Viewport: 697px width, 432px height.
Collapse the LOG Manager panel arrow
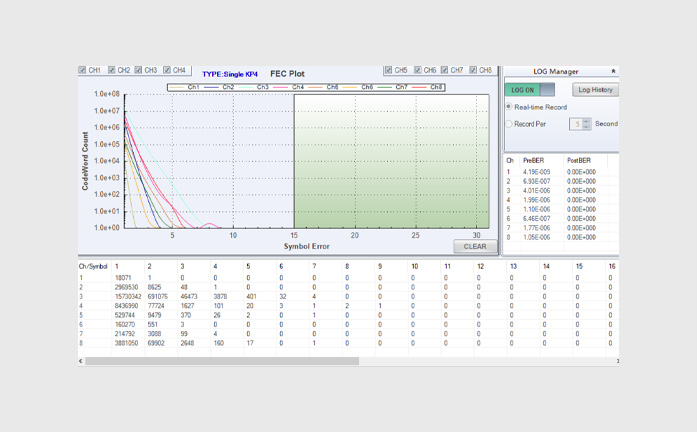coord(613,71)
